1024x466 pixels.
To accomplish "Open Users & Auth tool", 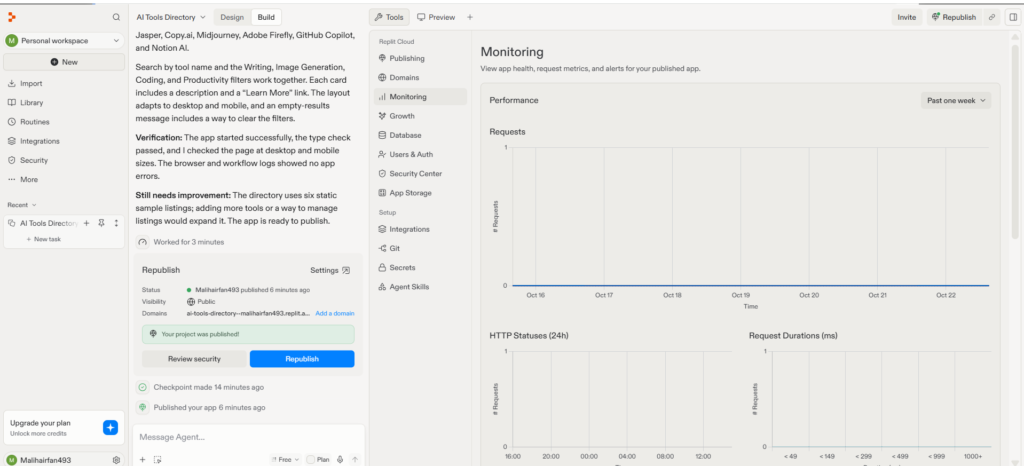I will click(x=421, y=154).
